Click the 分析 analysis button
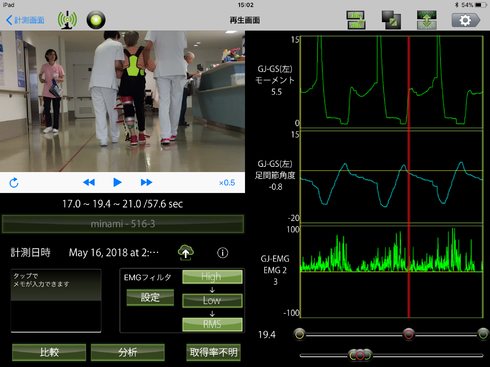Screen dimensions: 490x367 coord(128,352)
